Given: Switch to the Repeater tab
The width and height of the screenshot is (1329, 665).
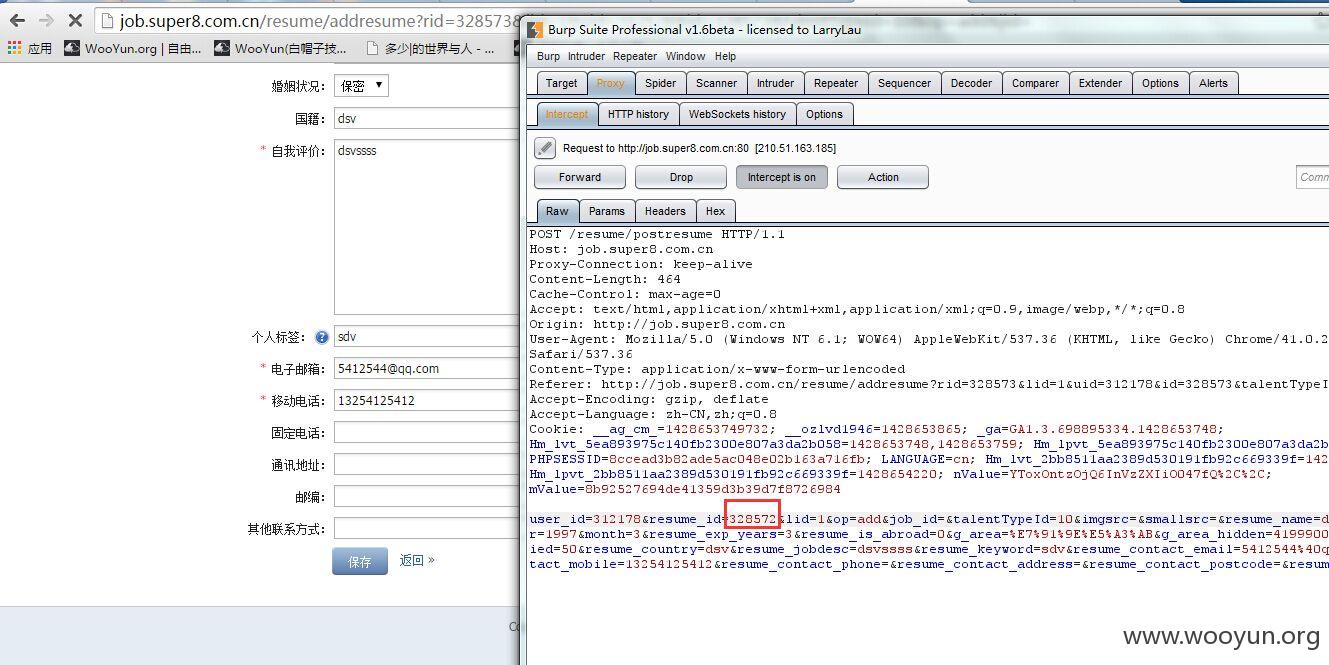Looking at the screenshot, I should pyautogui.click(x=836, y=83).
